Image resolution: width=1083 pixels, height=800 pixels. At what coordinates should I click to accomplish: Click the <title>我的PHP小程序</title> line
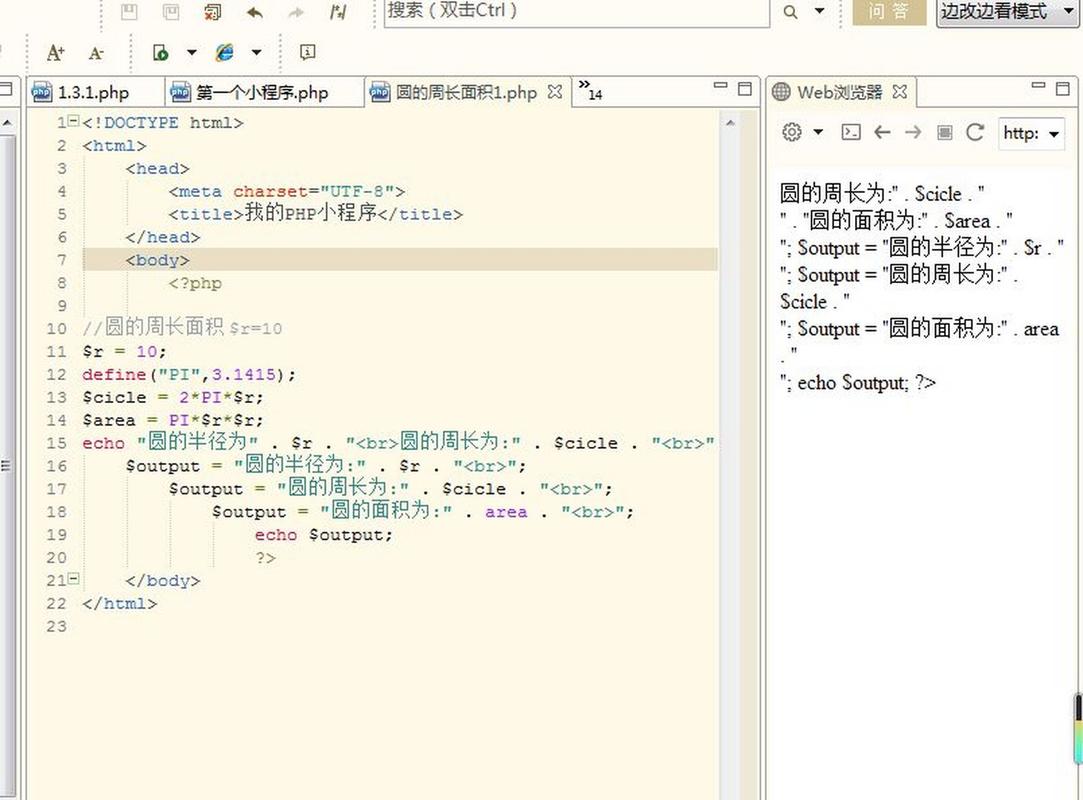point(316,213)
